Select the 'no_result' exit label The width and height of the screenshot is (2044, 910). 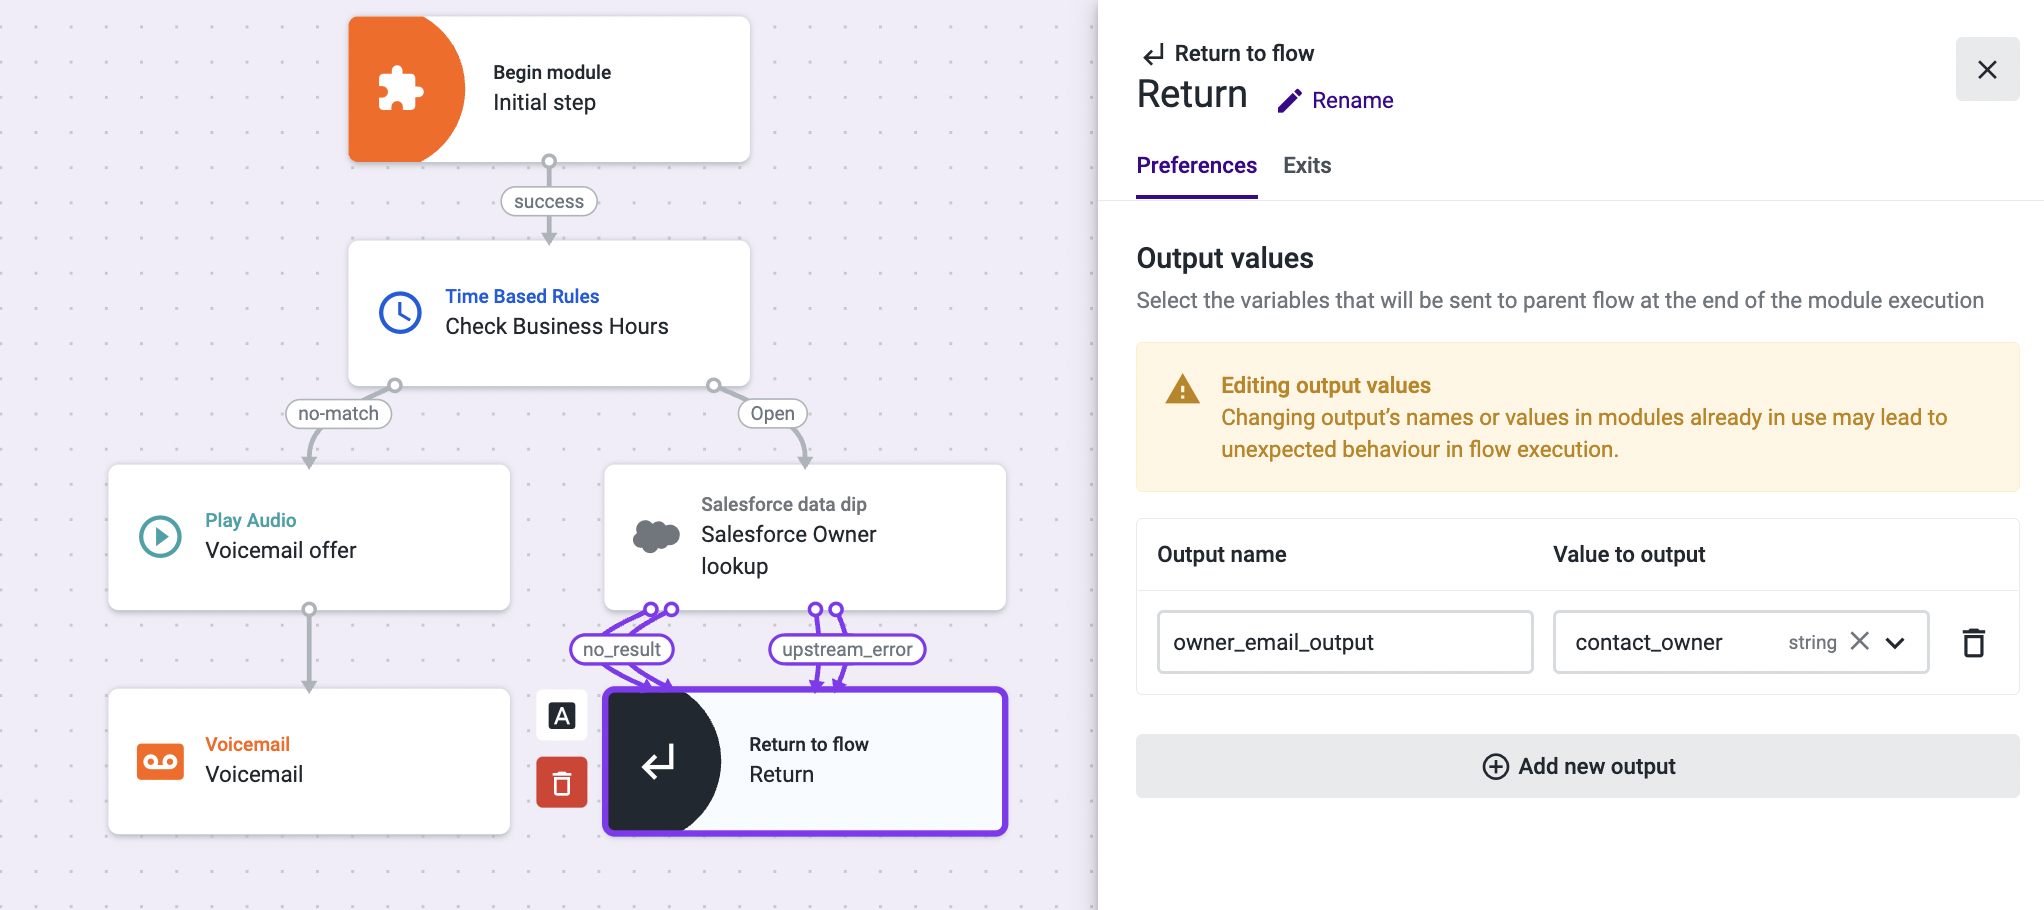[622, 649]
